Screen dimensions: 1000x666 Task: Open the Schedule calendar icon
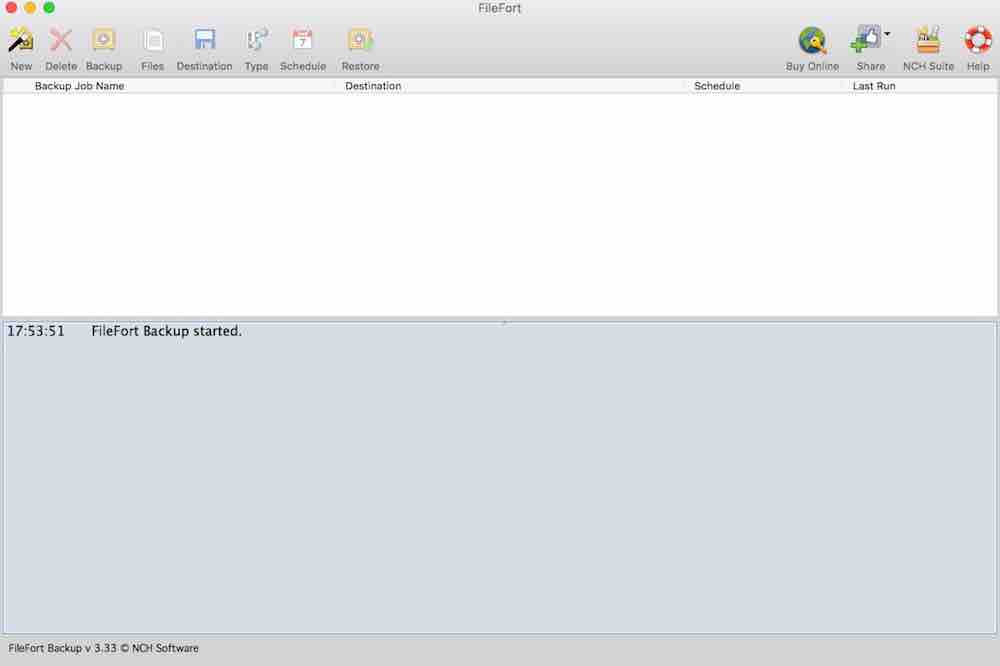click(x=302, y=40)
